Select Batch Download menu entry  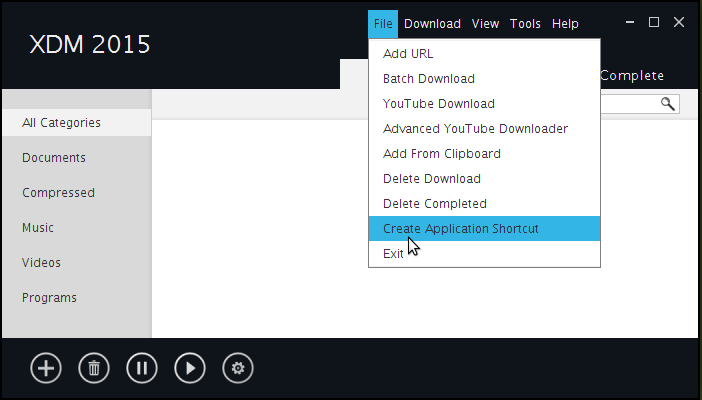click(x=484, y=79)
